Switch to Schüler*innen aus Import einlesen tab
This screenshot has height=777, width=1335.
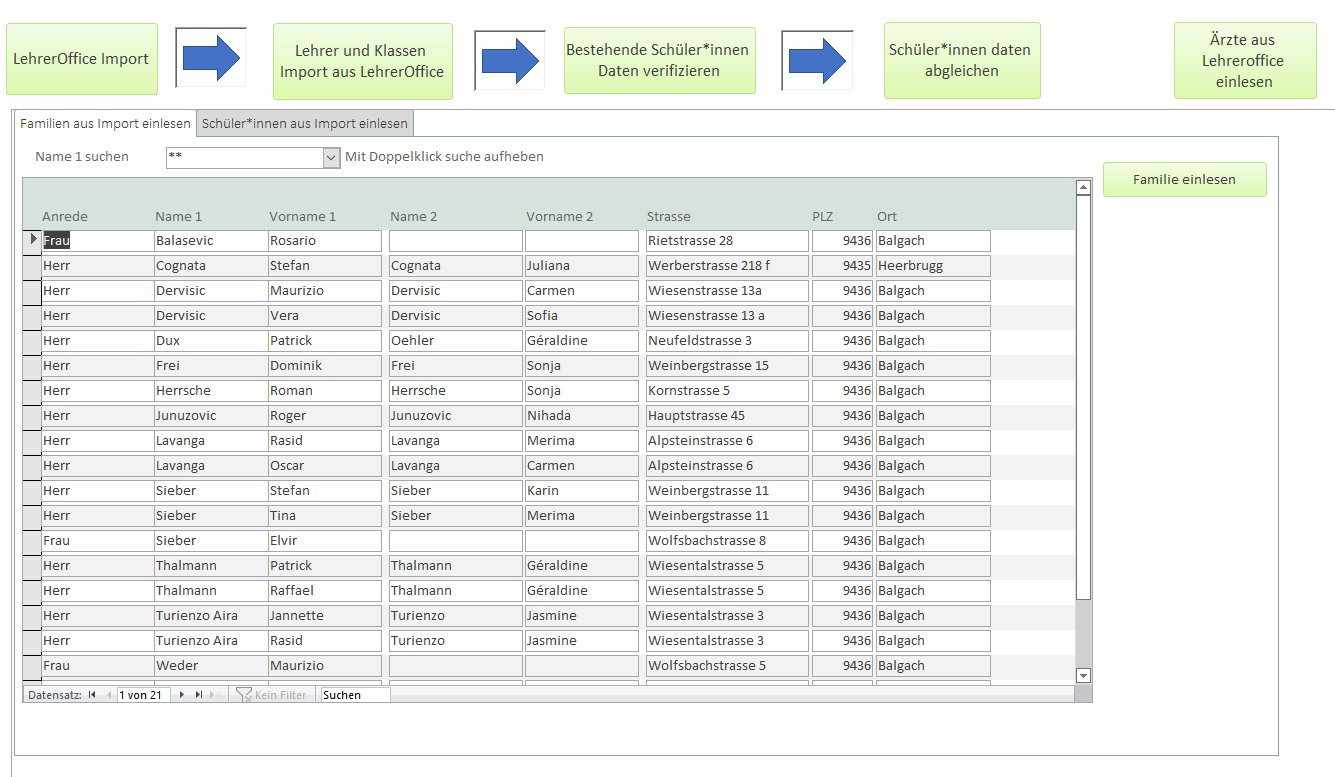coord(305,123)
